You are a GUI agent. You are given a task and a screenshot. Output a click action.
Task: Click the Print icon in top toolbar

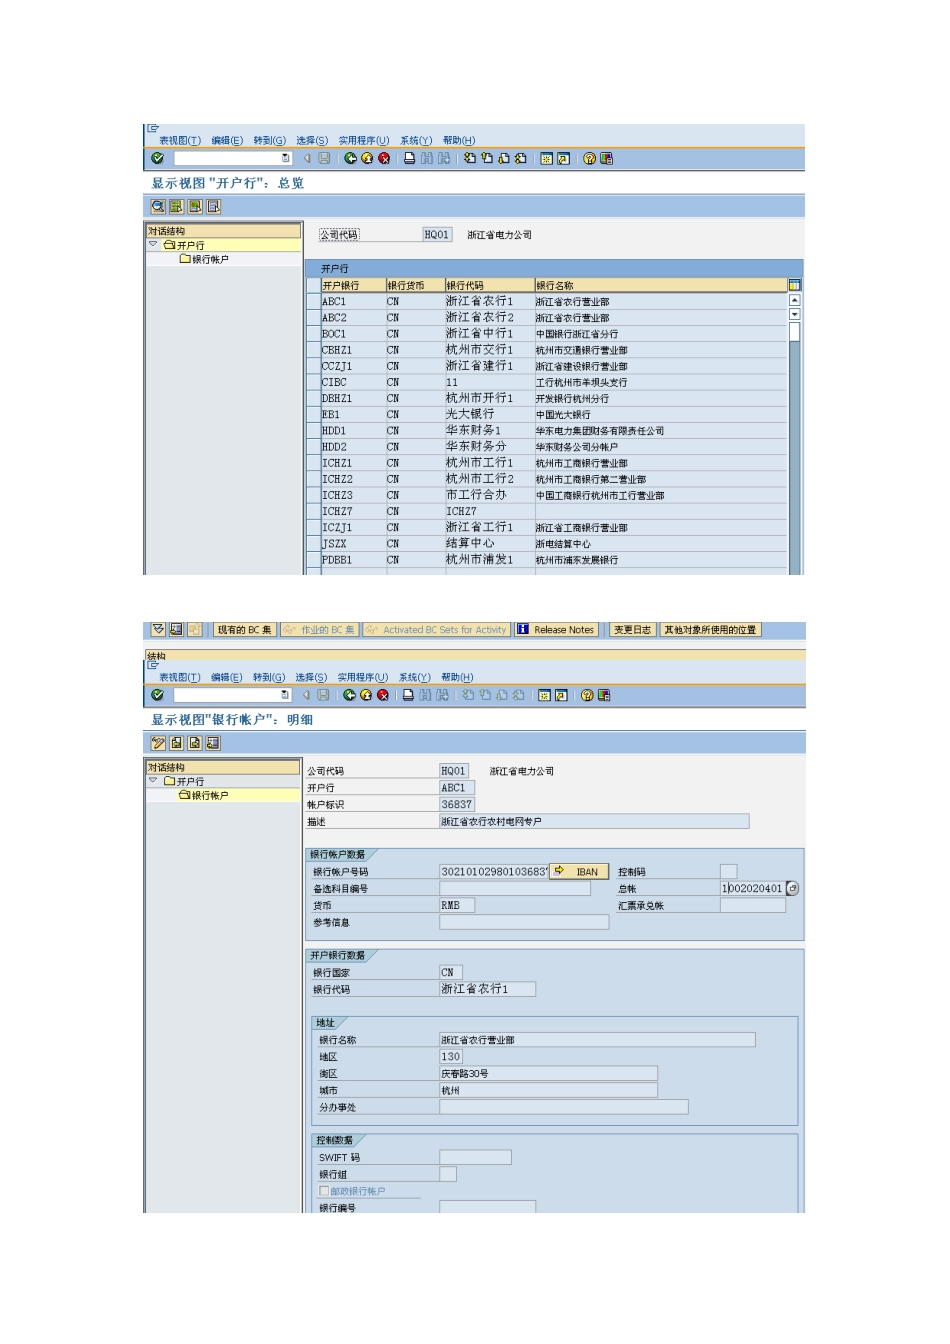coord(410,158)
